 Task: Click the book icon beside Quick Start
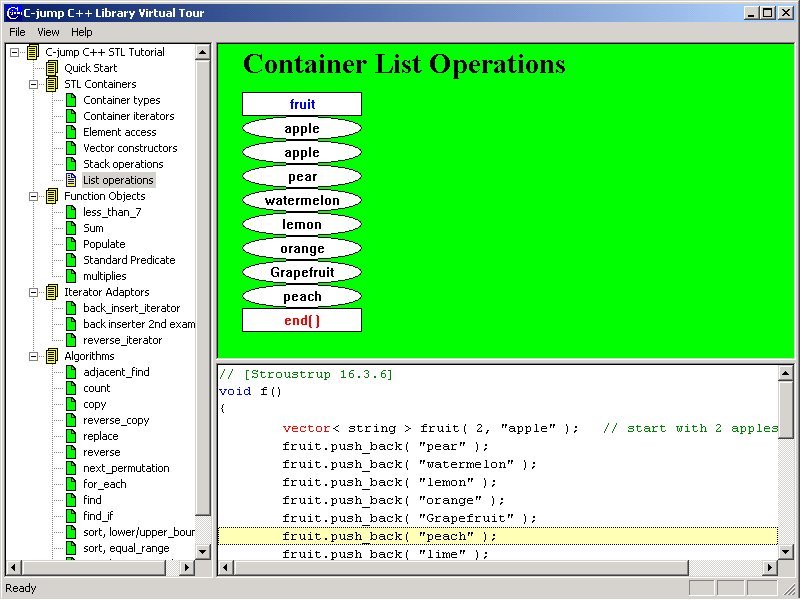52,68
